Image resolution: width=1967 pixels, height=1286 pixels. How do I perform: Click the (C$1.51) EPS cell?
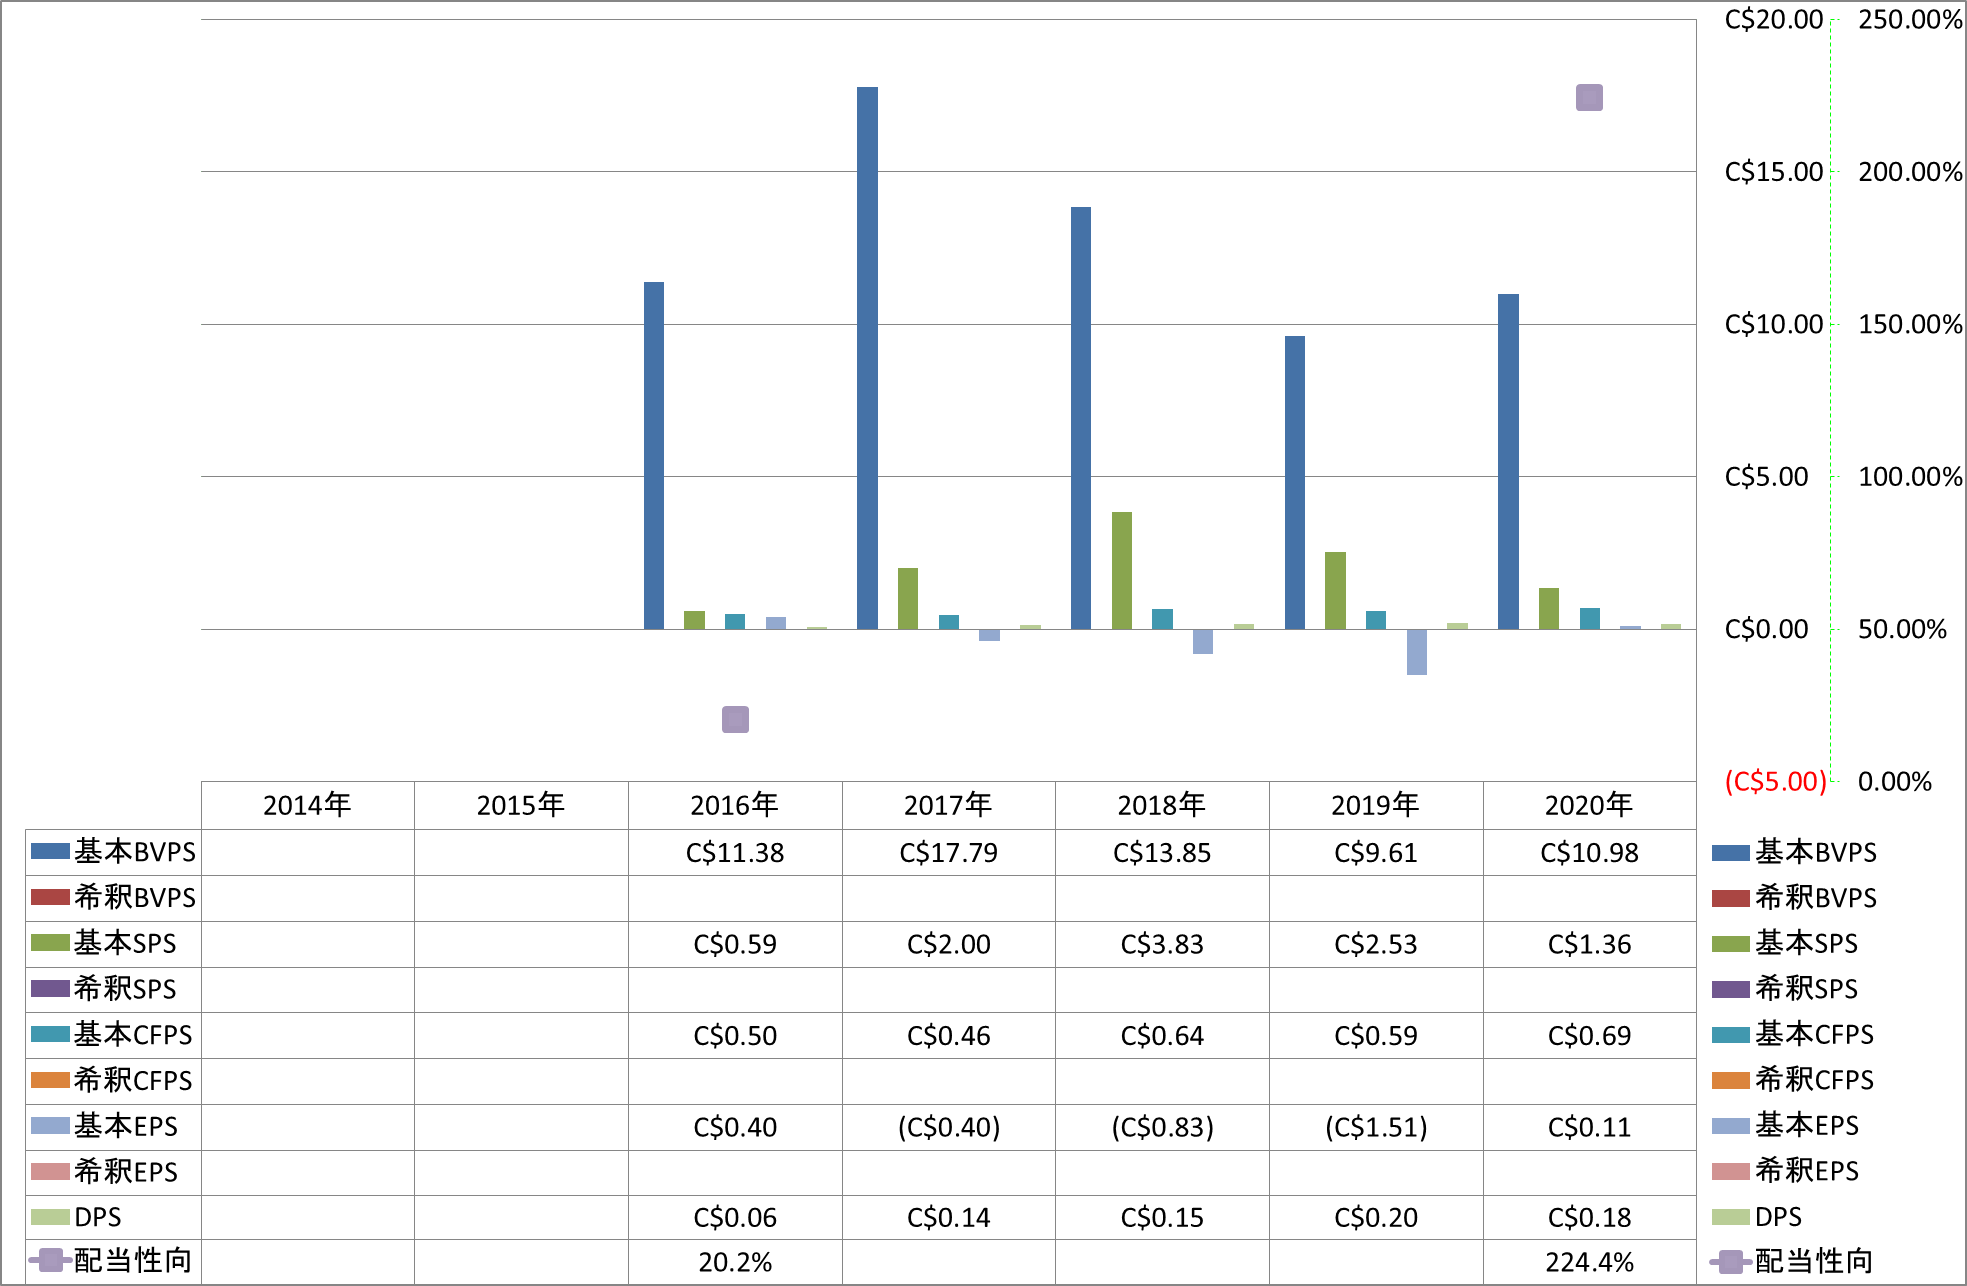point(1376,1127)
